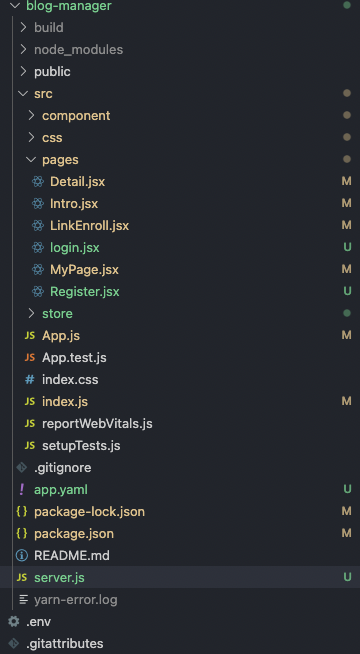Click the hash CSS icon for index.css
The image size is (360, 654).
[30, 380]
